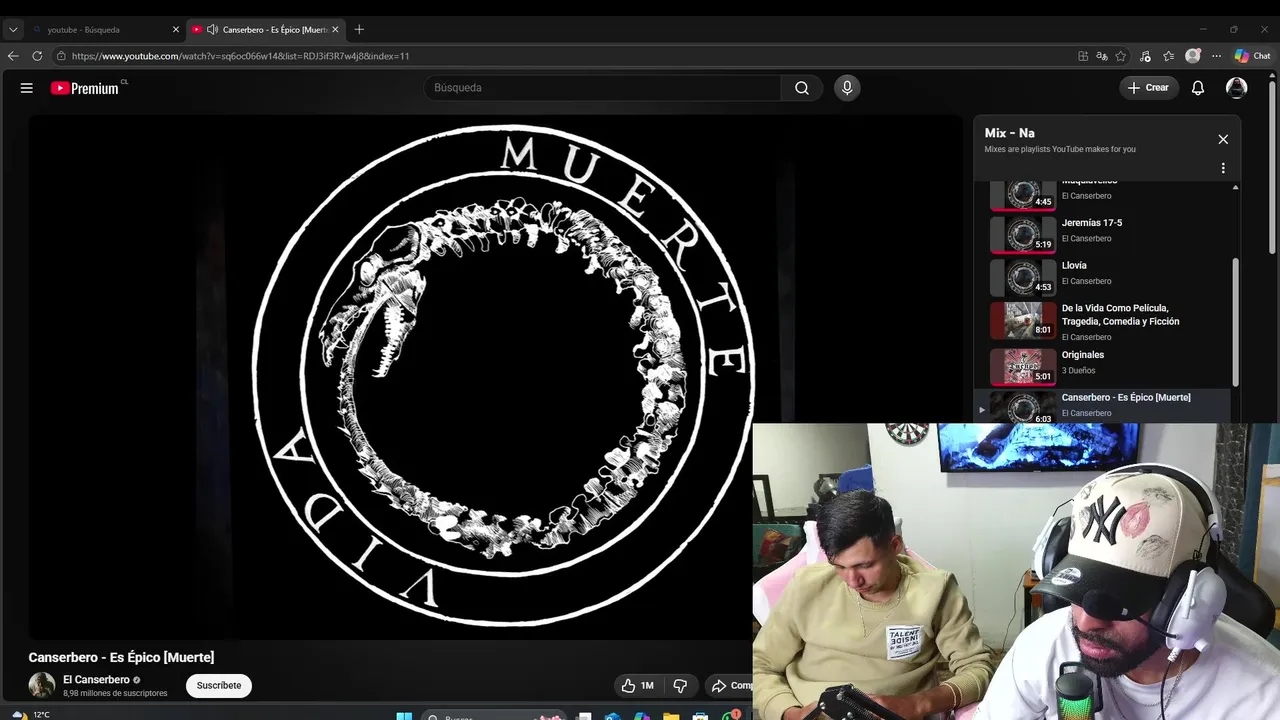
Task: Open Edge app/extension icon in address bar
Action: pyautogui.click(x=1083, y=56)
